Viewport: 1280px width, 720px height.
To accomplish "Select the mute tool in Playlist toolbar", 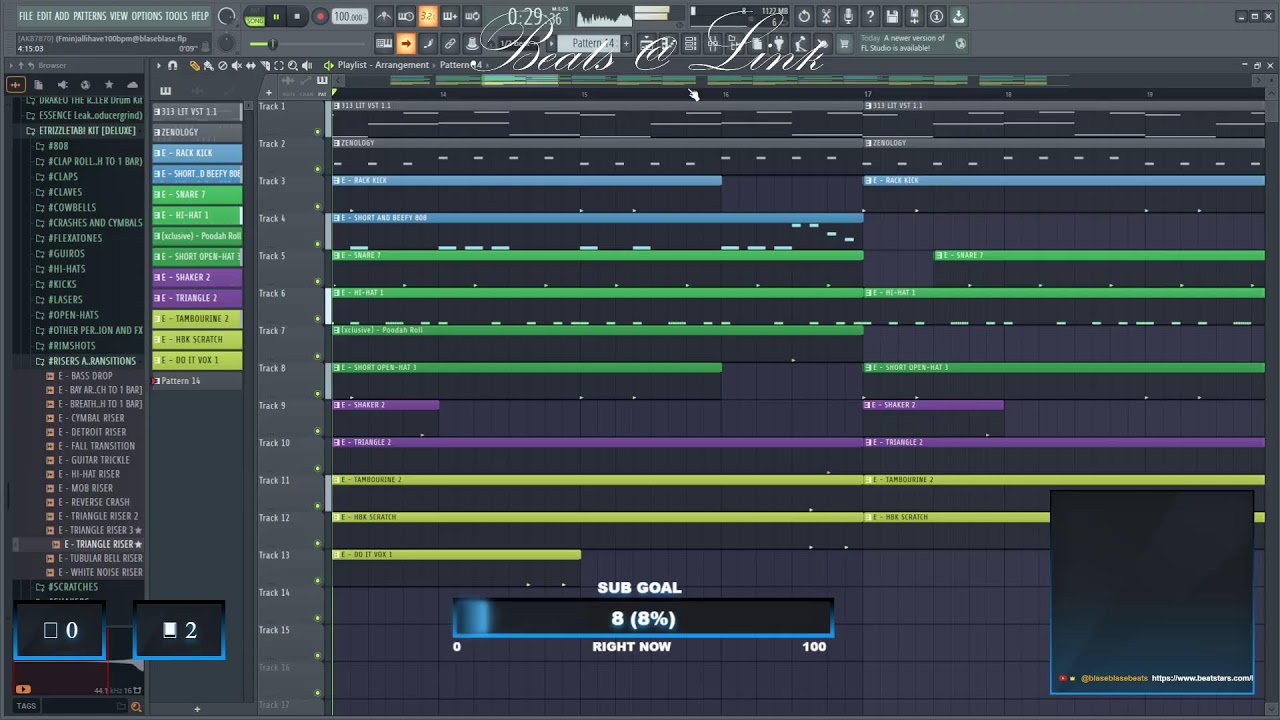I will point(236,65).
